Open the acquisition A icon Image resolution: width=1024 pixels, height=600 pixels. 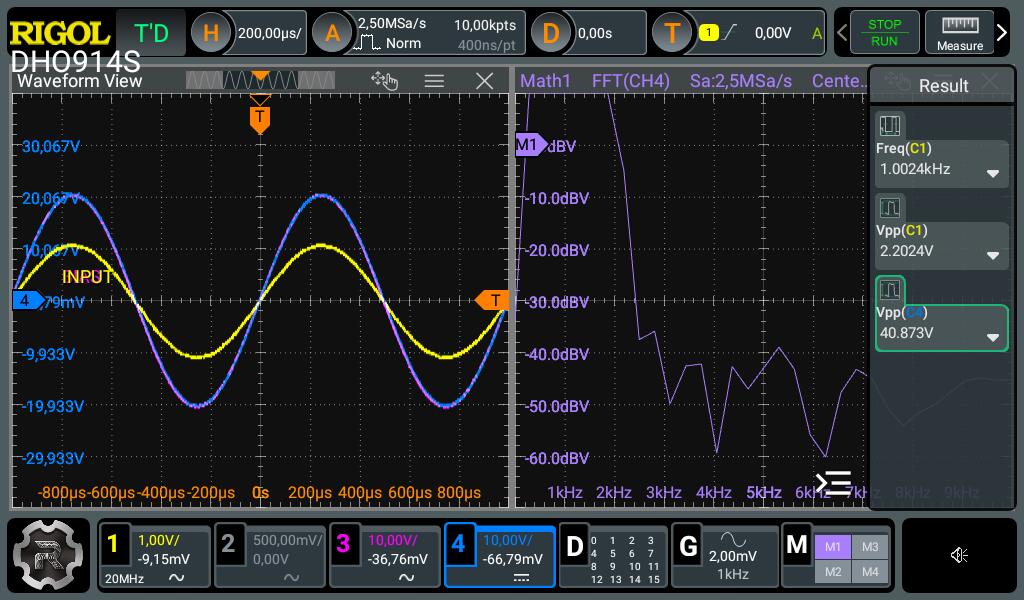(x=332, y=33)
